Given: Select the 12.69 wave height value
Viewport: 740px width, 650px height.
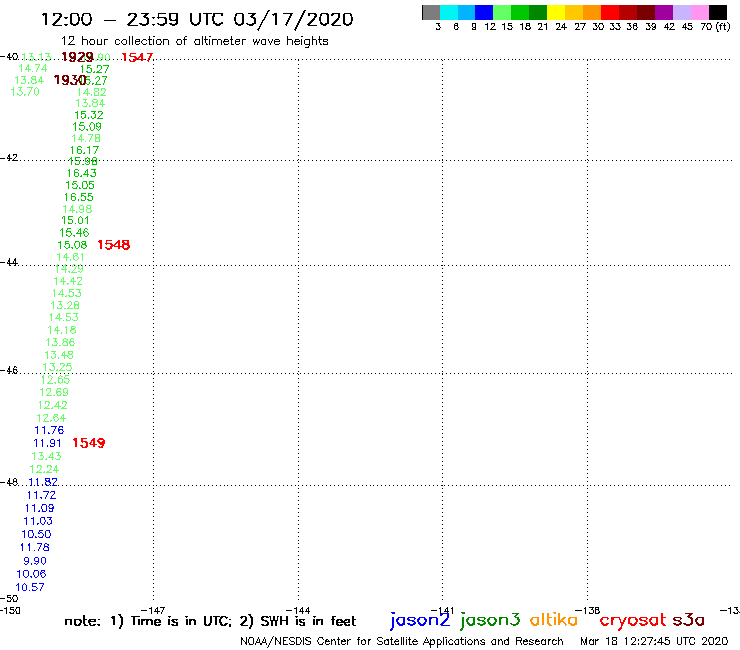Looking at the screenshot, I should [x=54, y=392].
